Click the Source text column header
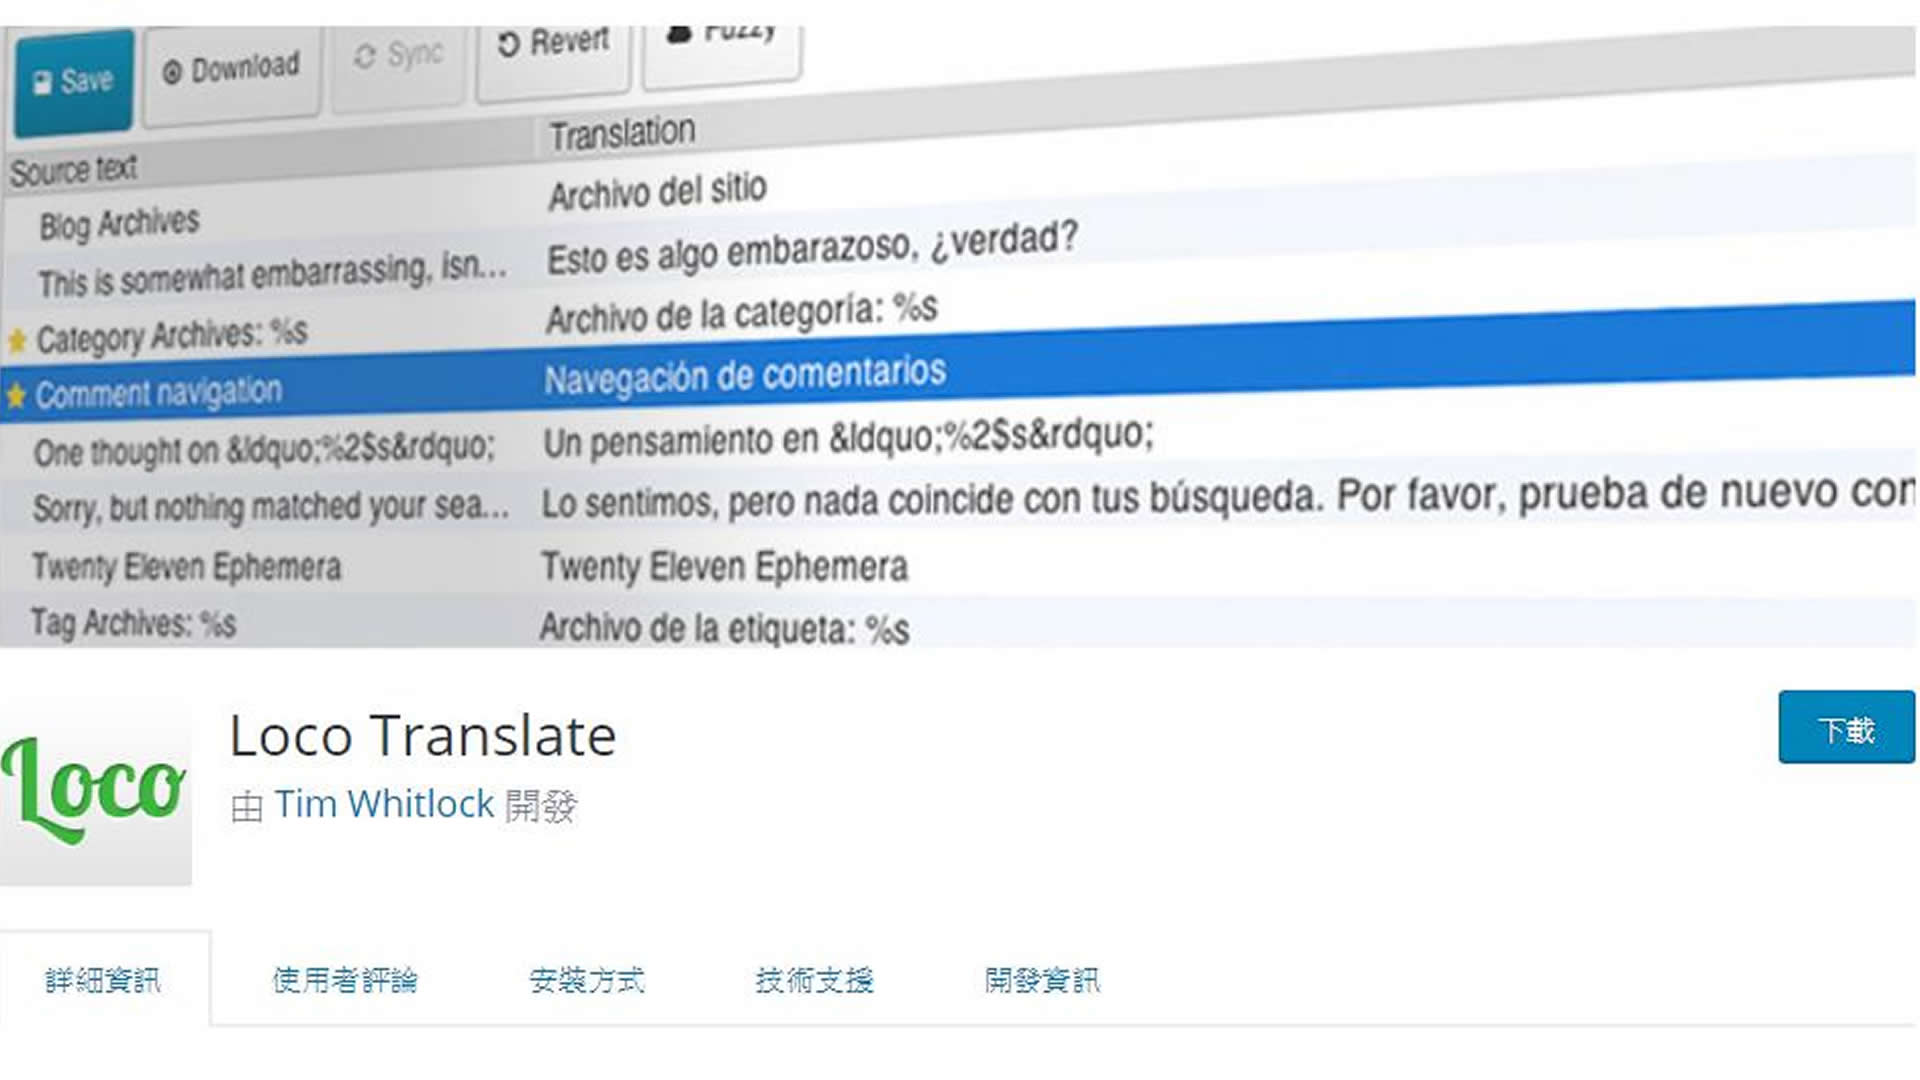This screenshot has height=1080, width=1920. point(74,171)
